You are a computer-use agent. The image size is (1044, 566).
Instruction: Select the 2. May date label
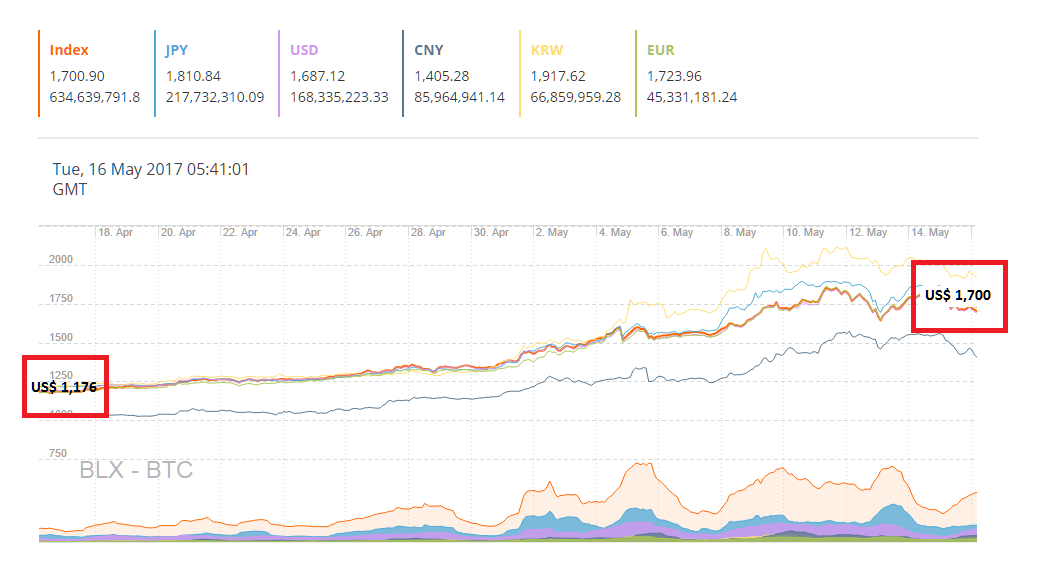click(x=550, y=232)
